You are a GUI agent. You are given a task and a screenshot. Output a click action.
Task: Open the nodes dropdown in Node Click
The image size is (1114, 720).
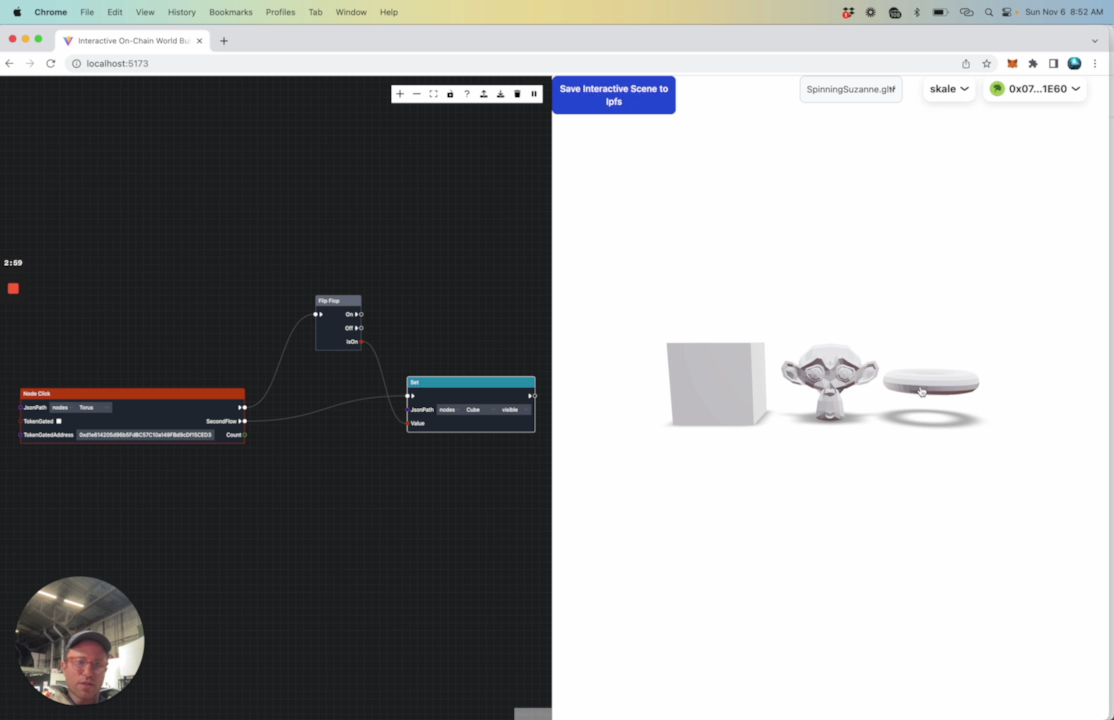point(62,408)
